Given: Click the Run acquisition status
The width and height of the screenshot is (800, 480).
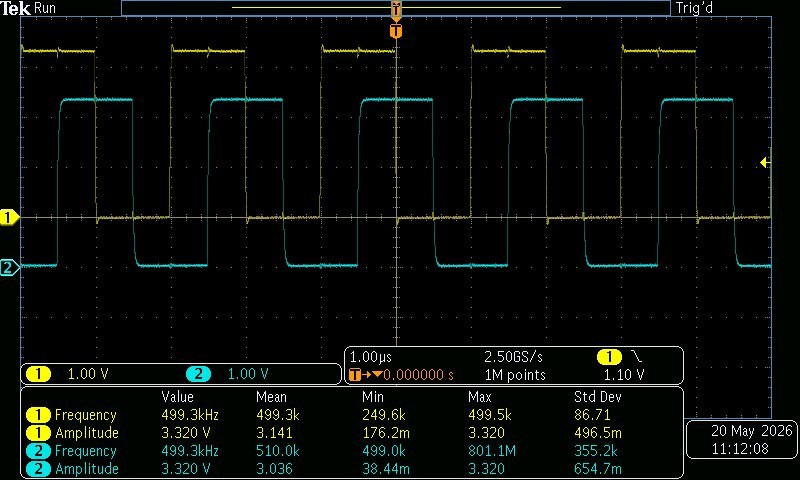Looking at the screenshot, I should click(45, 8).
